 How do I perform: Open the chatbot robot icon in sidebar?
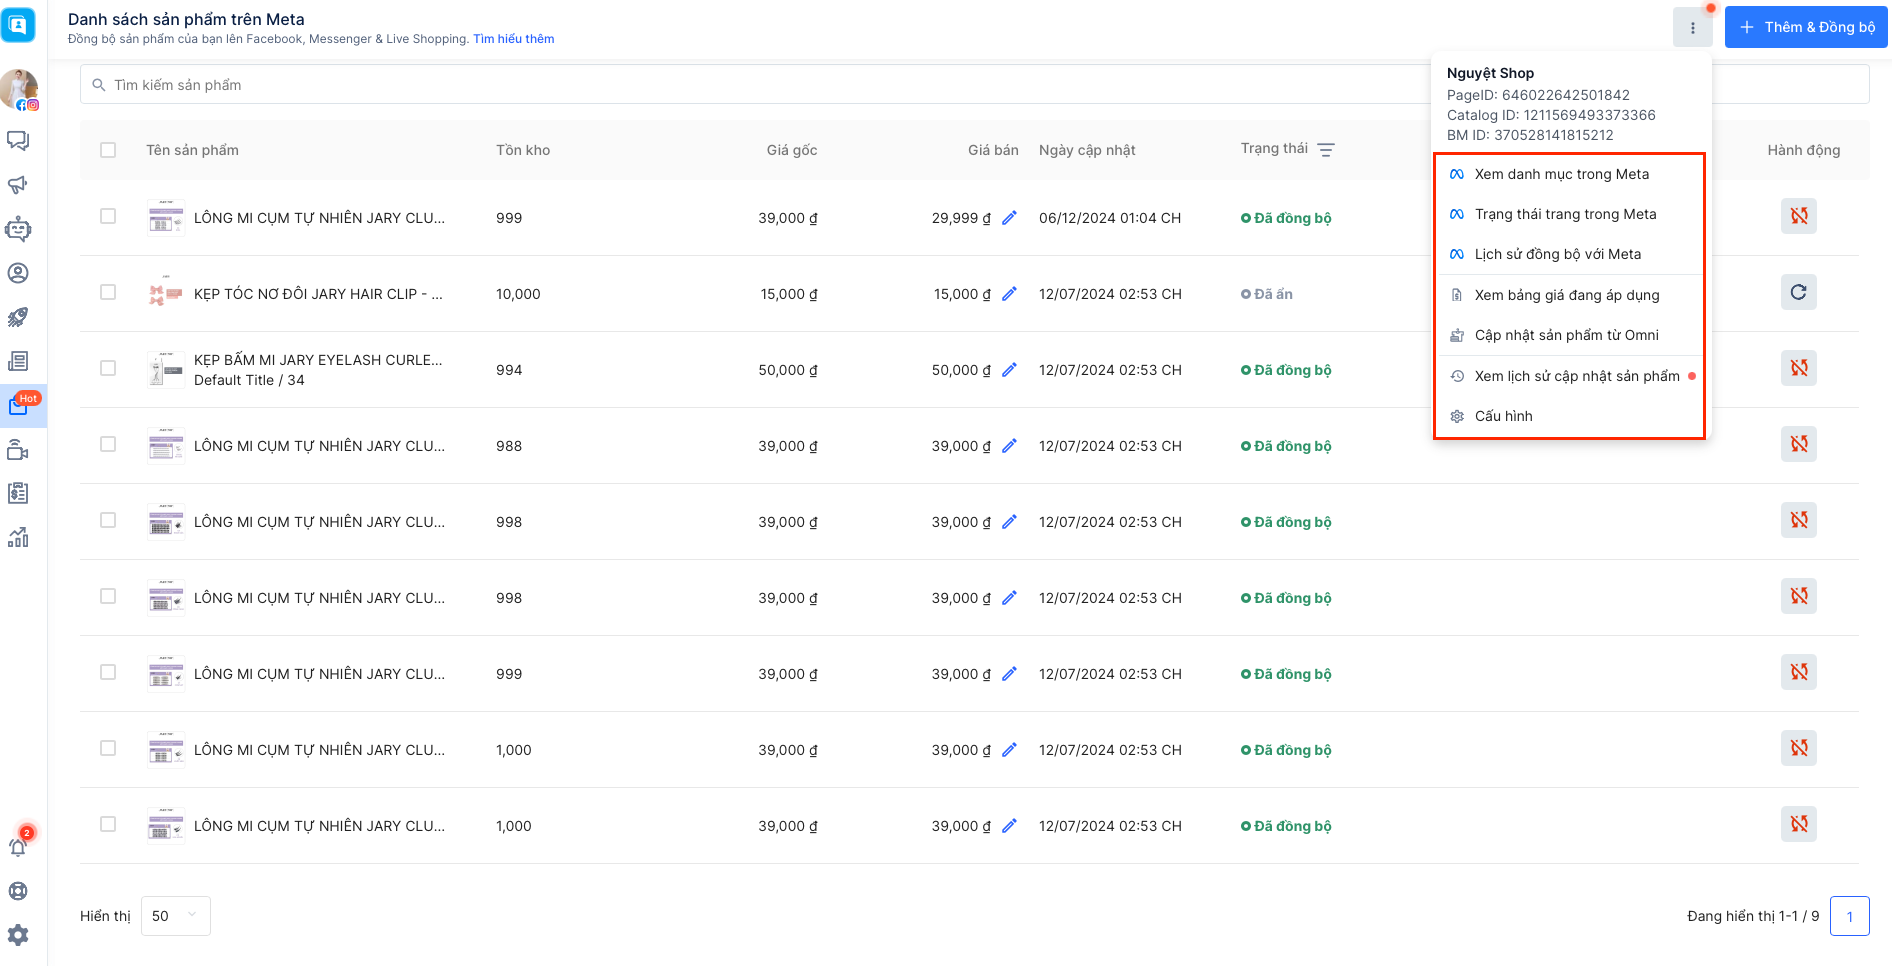[18, 229]
